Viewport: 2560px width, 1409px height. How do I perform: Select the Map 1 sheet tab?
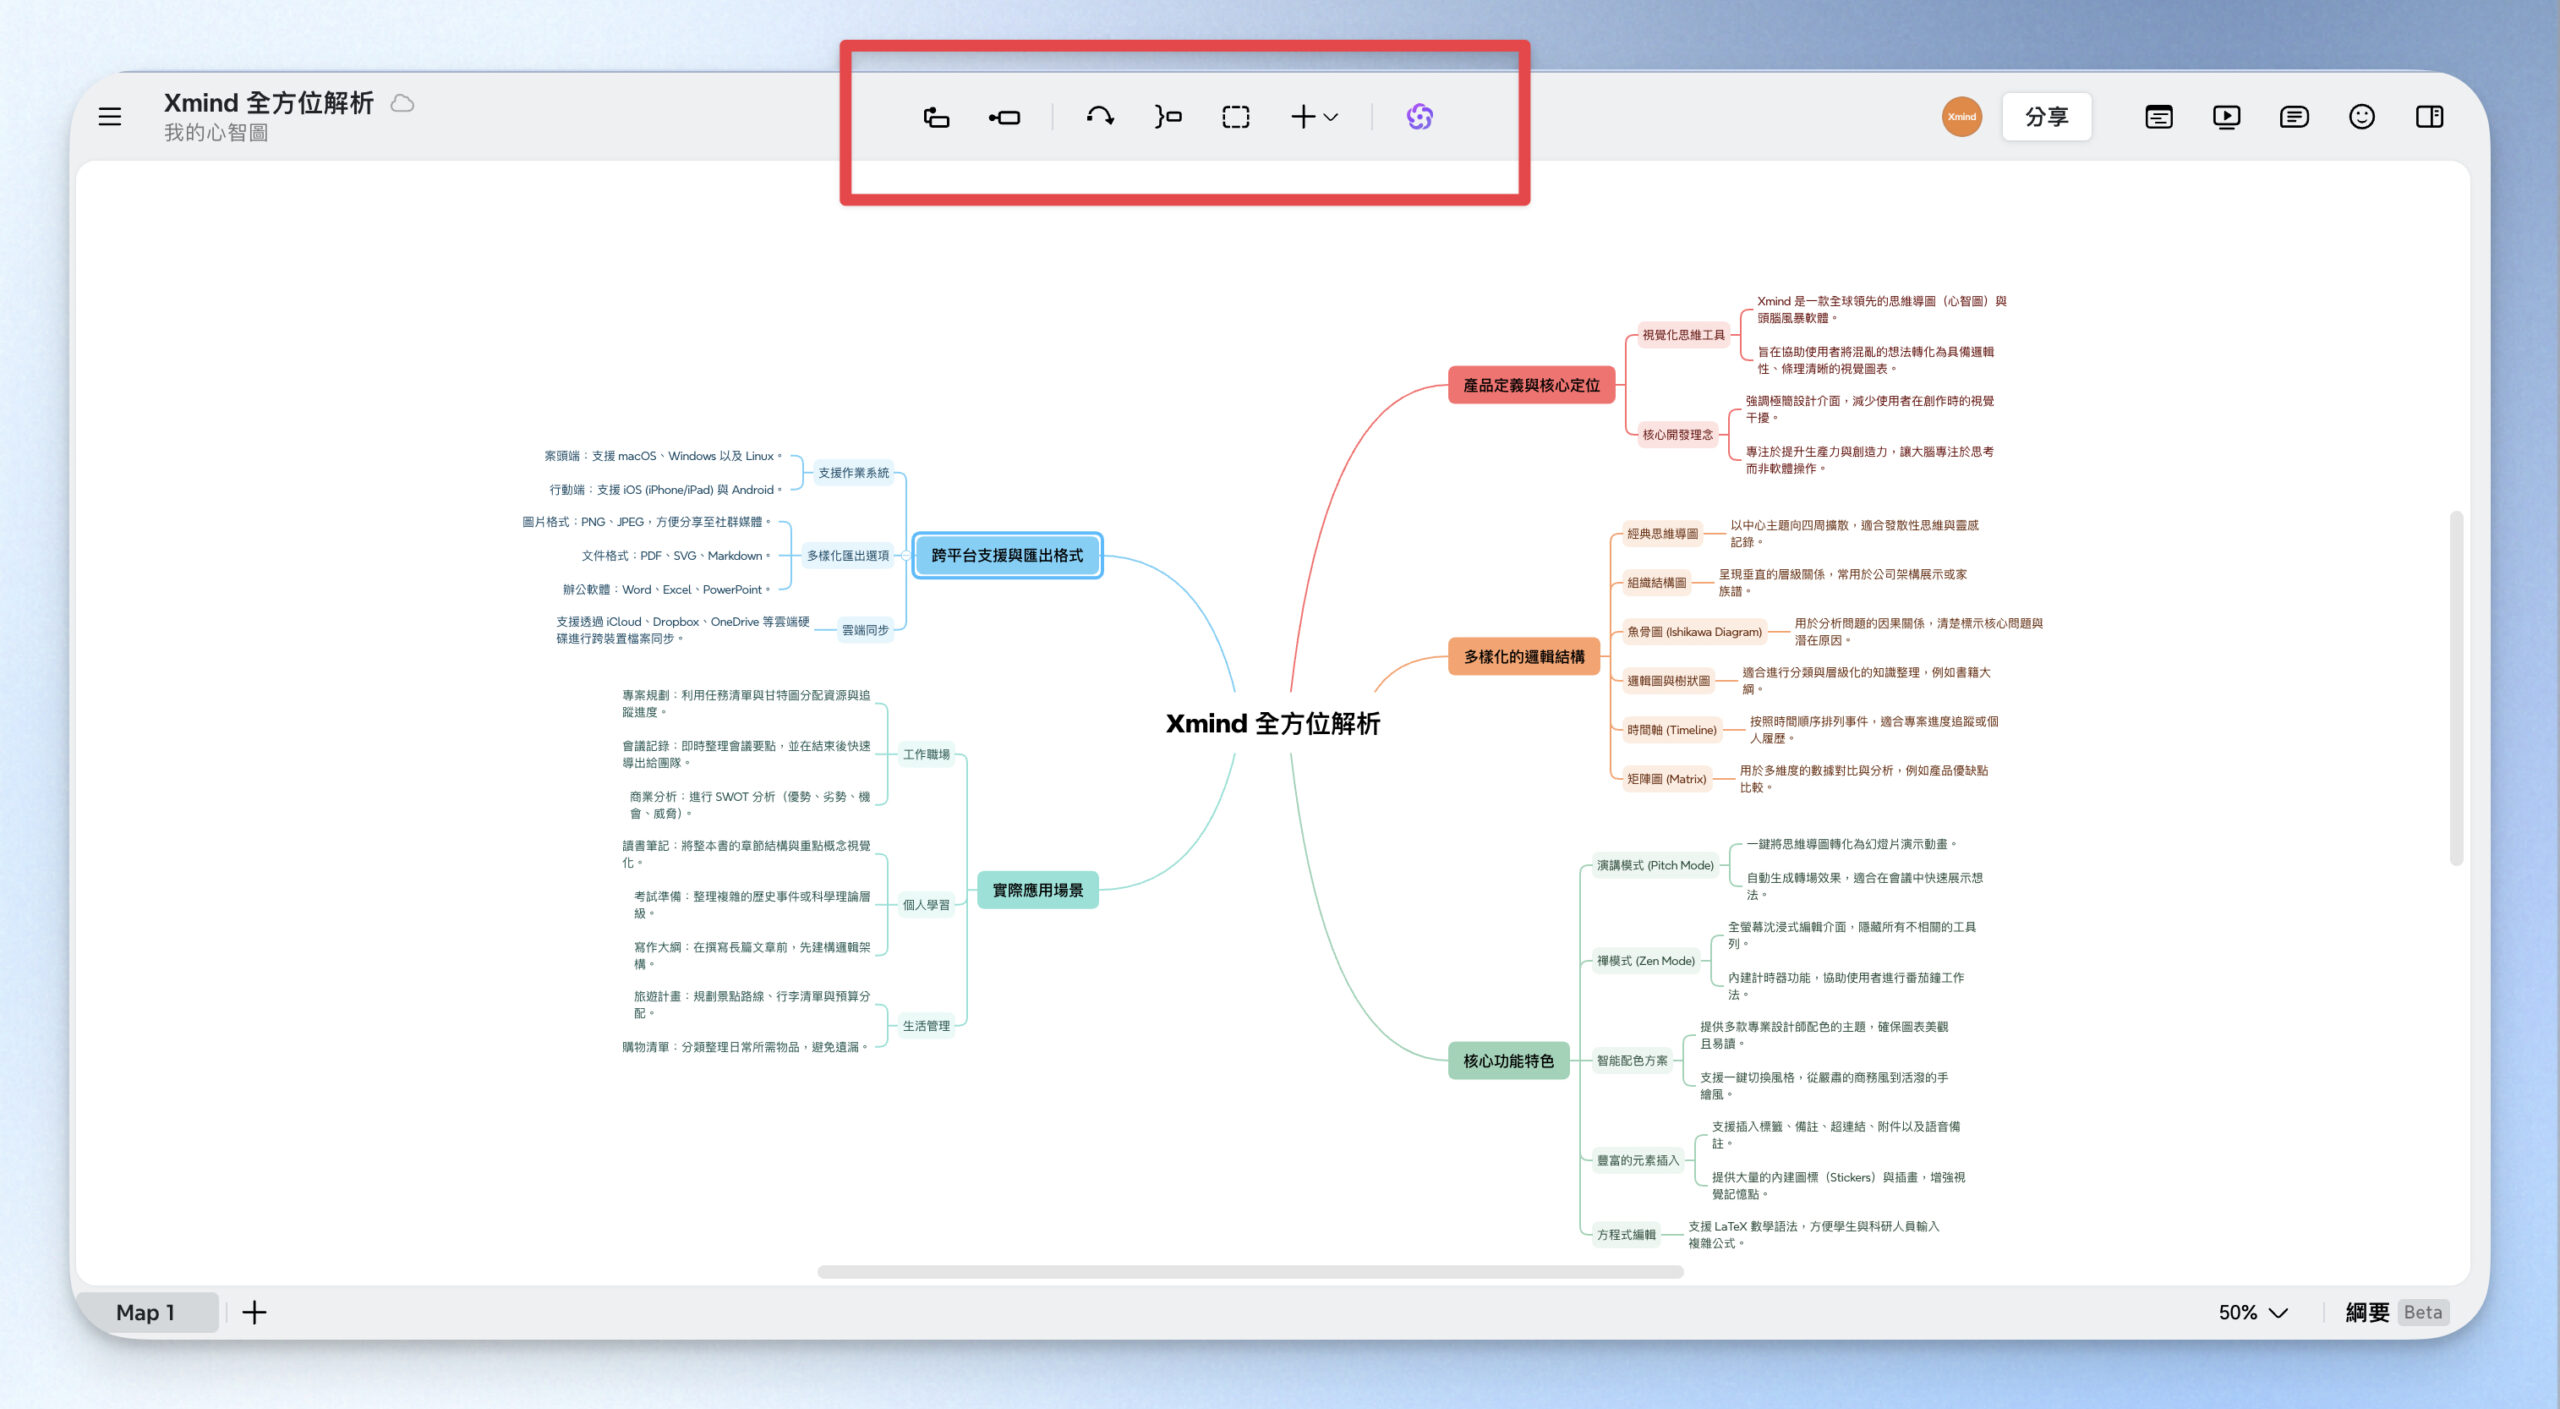(146, 1312)
